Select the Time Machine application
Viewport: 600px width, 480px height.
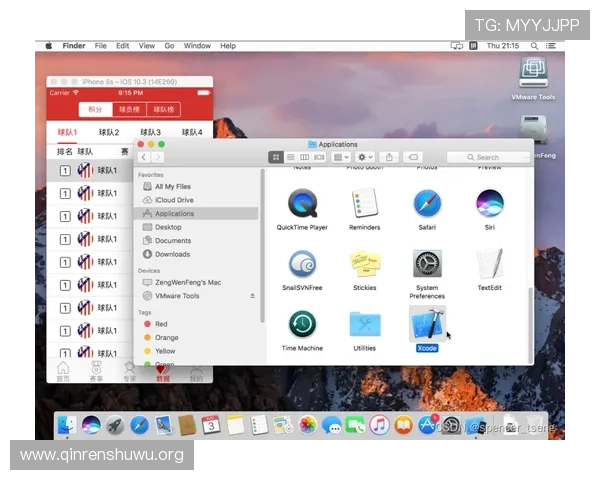click(302, 324)
